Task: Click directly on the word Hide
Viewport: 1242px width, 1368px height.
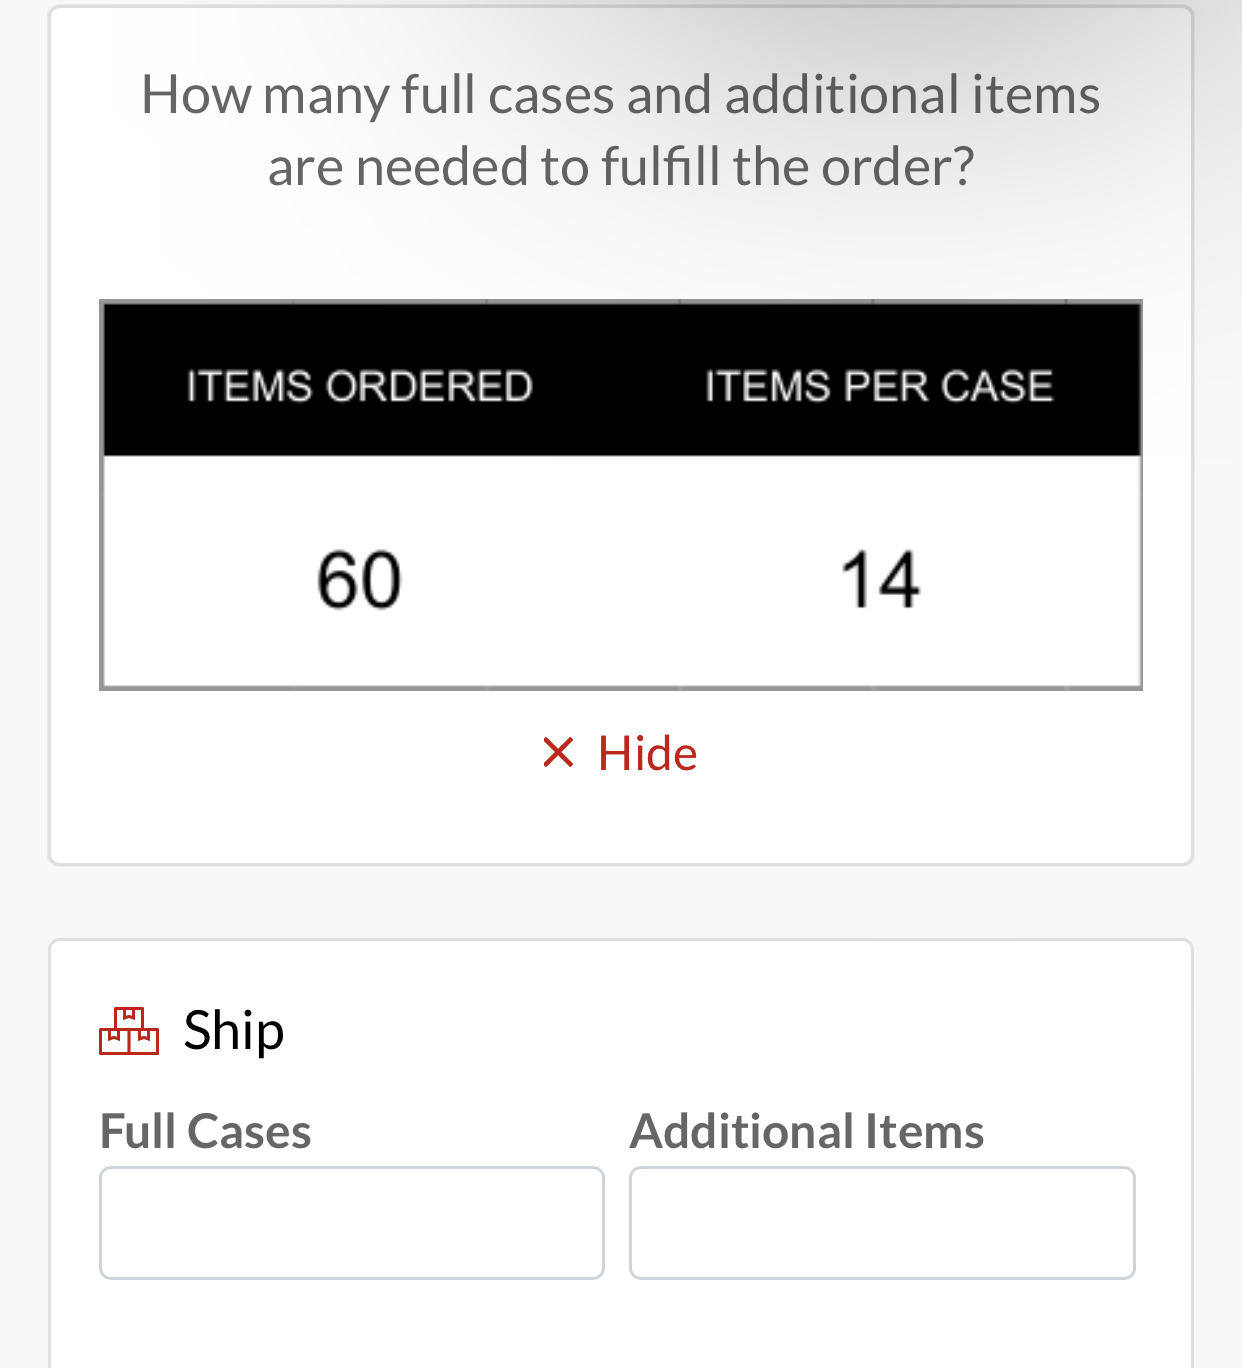Action: pyautogui.click(x=646, y=752)
